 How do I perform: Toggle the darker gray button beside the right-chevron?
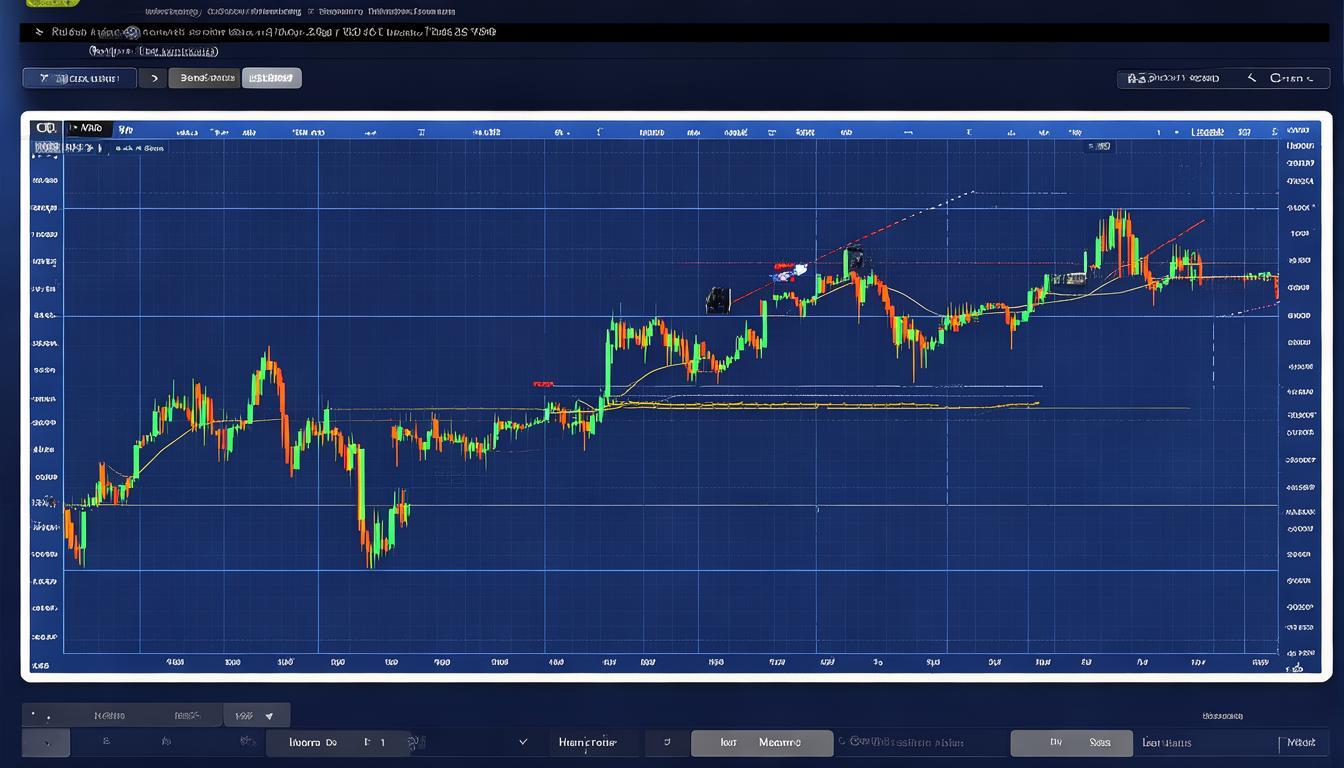pyautogui.click(x=204, y=78)
